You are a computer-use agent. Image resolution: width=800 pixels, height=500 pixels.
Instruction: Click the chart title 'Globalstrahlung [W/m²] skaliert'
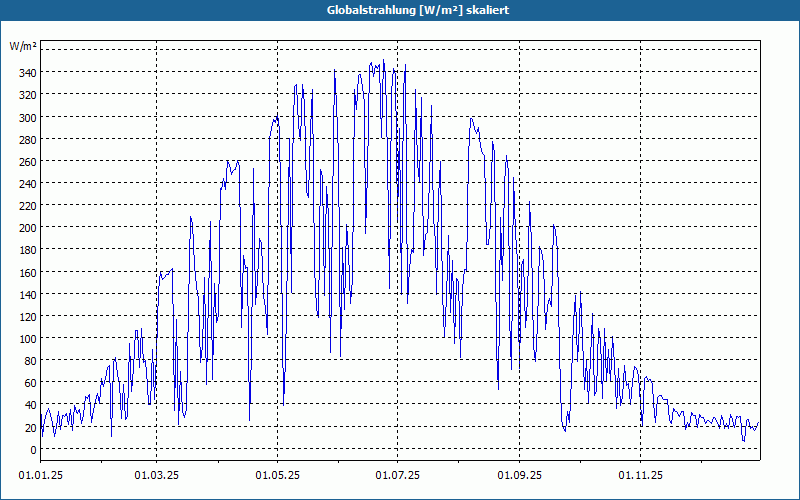click(418, 10)
